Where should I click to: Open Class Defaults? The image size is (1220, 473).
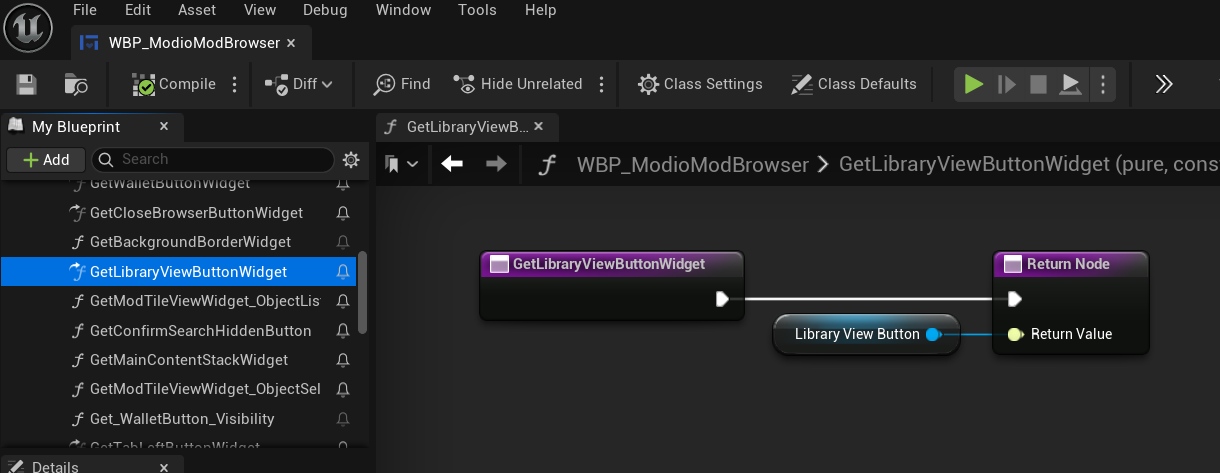coord(853,84)
